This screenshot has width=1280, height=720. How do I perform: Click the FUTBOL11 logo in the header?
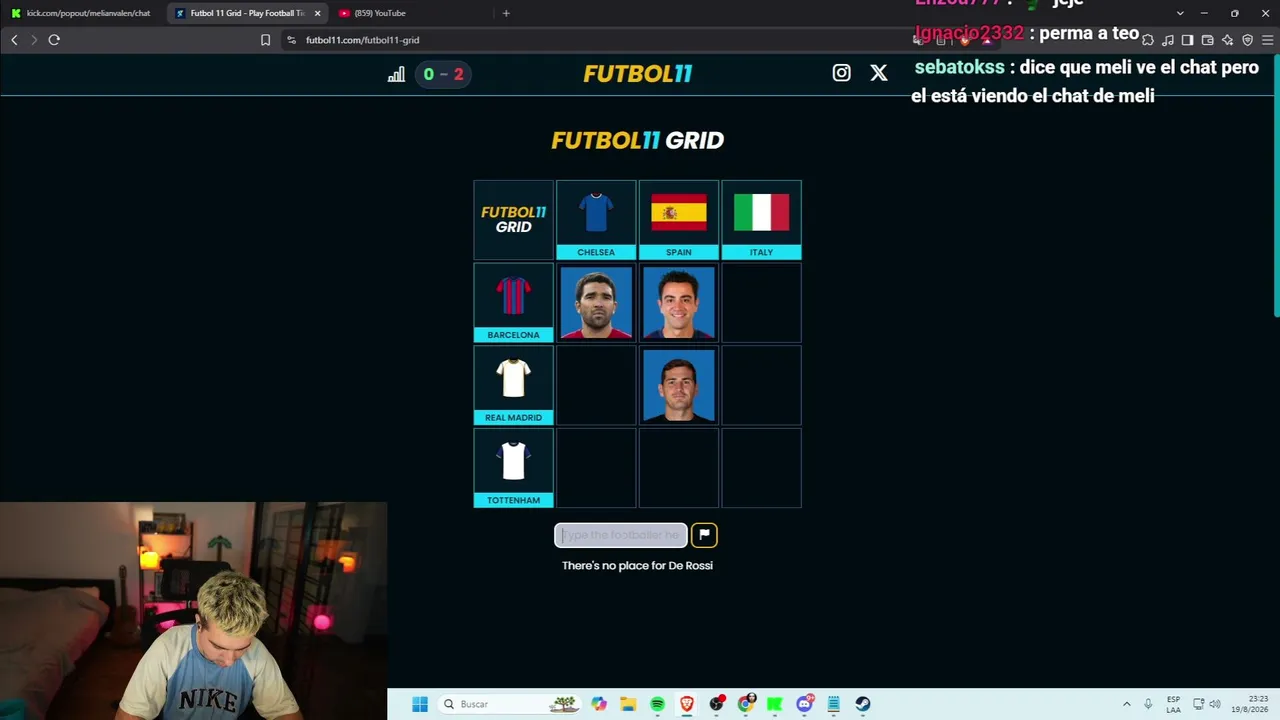tap(638, 74)
